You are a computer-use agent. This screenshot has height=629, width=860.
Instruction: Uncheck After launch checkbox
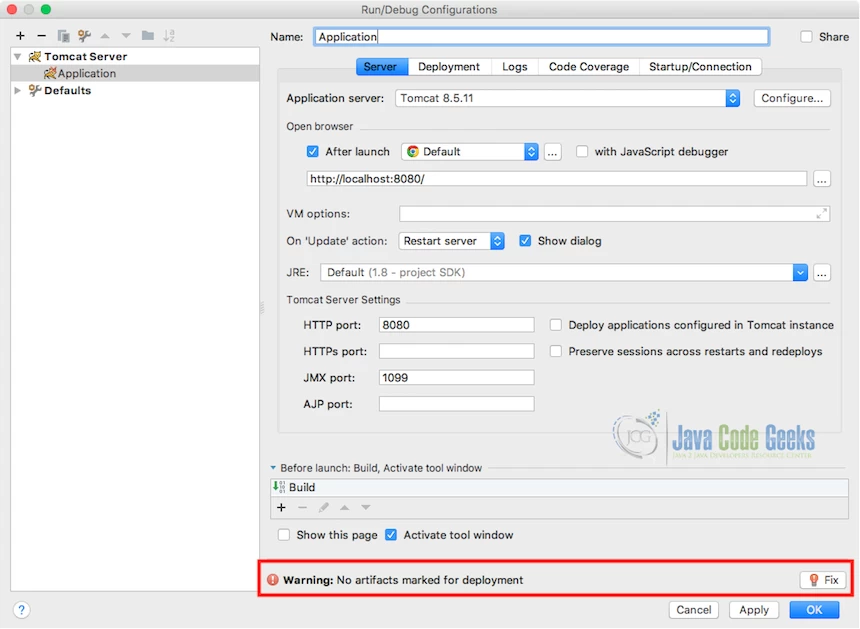point(312,151)
